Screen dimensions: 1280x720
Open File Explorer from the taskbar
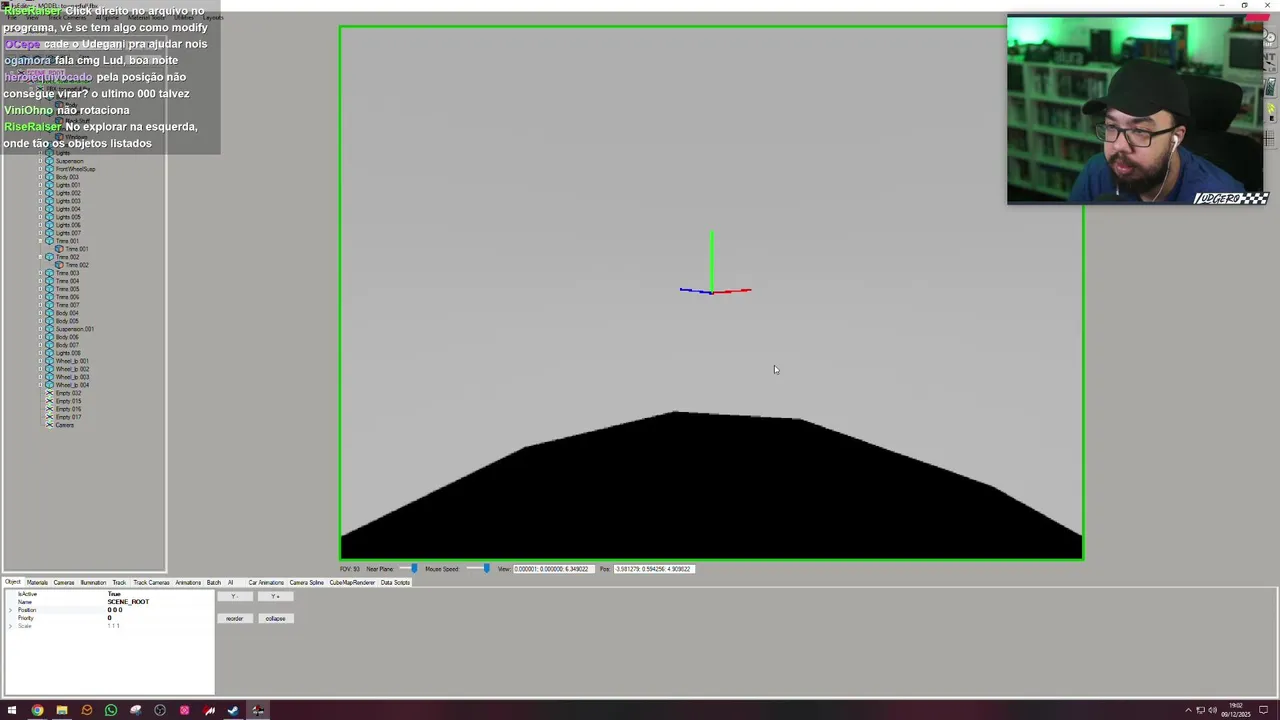click(61, 710)
